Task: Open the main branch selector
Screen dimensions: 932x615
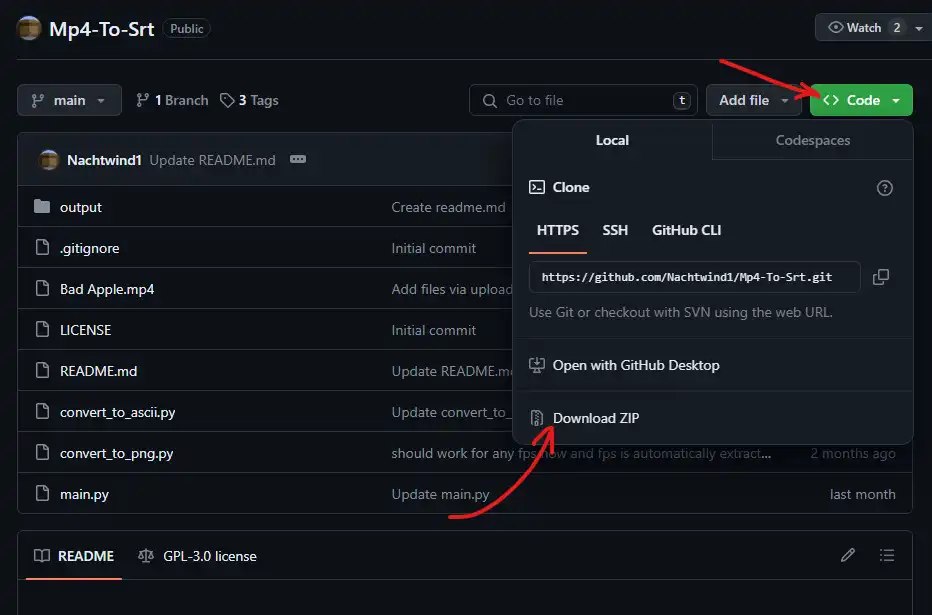Action: 69,100
